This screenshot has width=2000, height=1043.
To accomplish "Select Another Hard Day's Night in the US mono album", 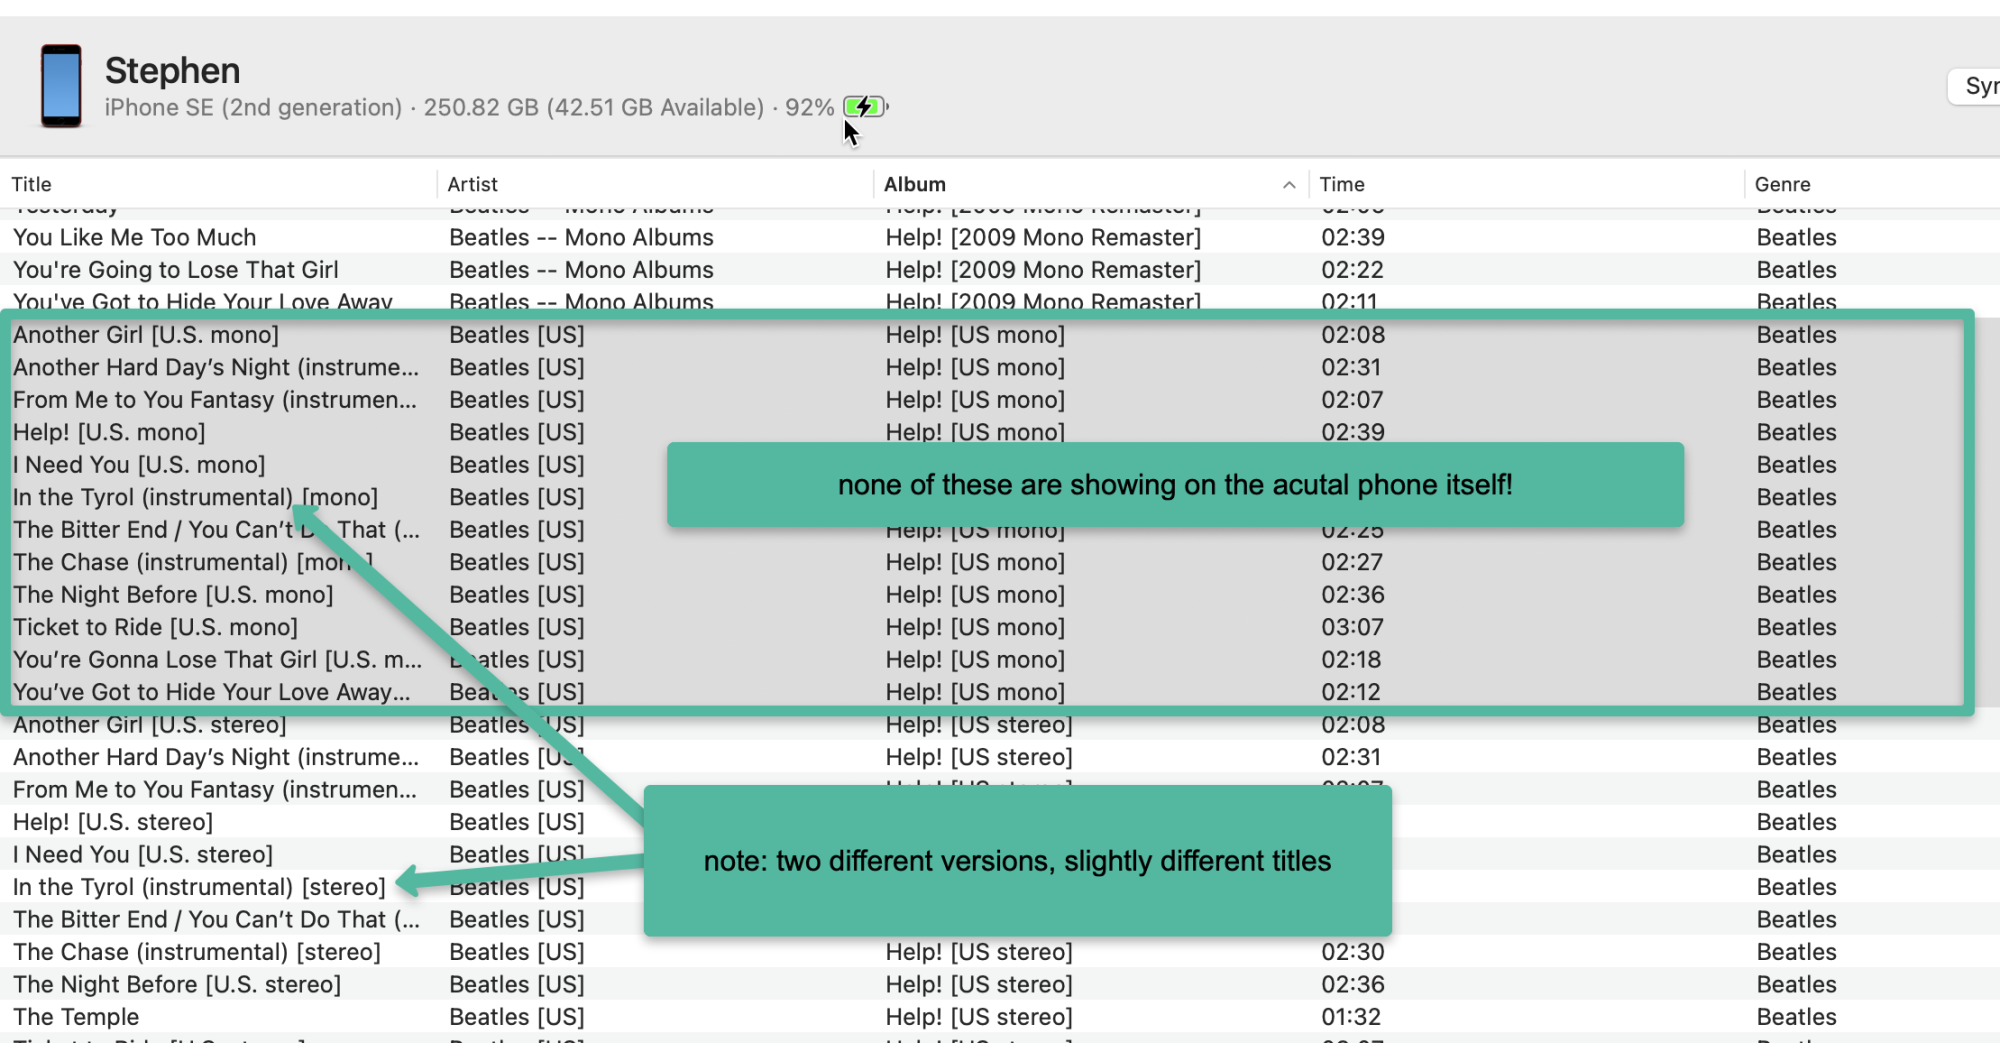I will pos(215,367).
